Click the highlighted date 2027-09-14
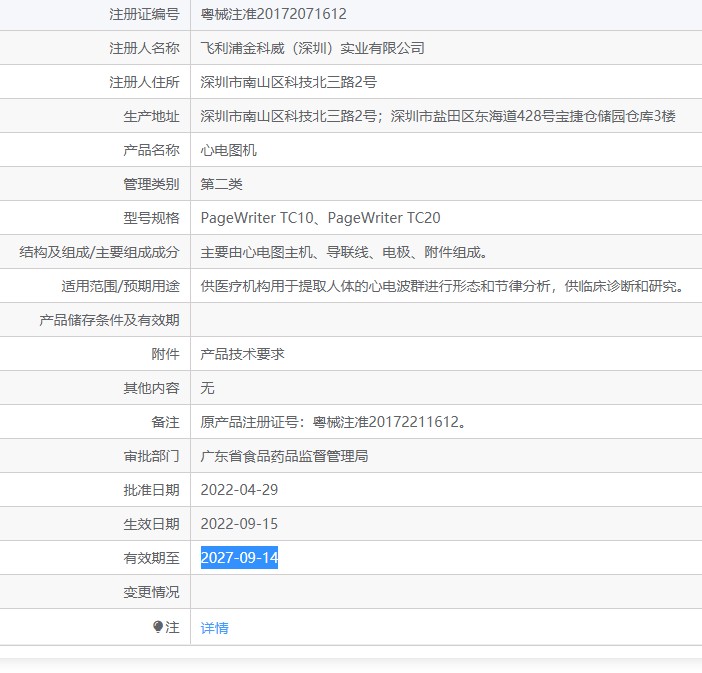Screen dimensions: 702x673 pyautogui.click(x=240, y=557)
